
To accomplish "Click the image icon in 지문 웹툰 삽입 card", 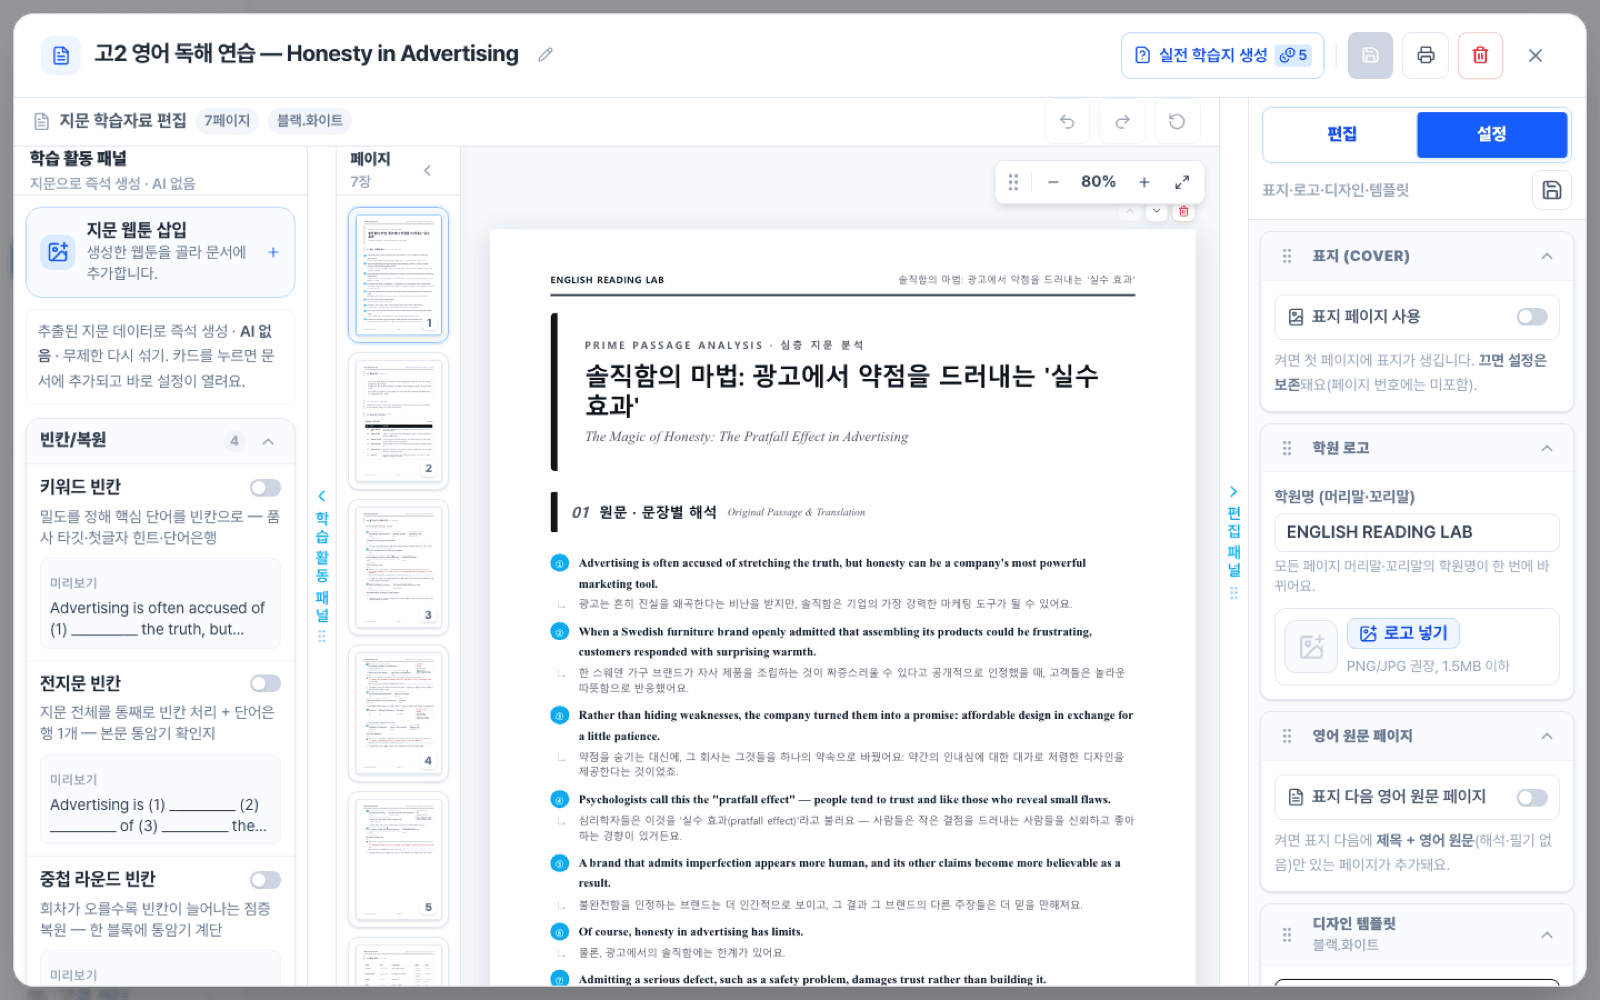I will (x=58, y=252).
